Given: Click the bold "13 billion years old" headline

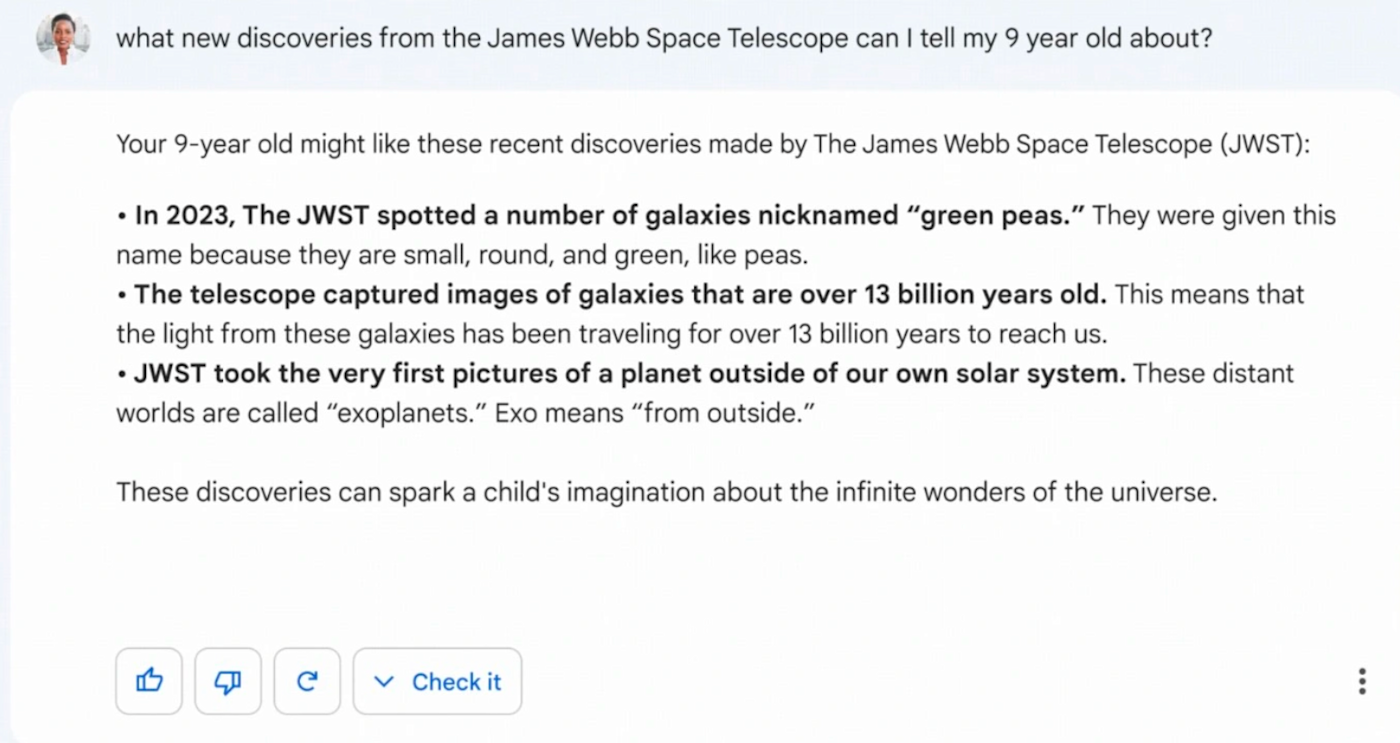Looking at the screenshot, I should 620,295.
